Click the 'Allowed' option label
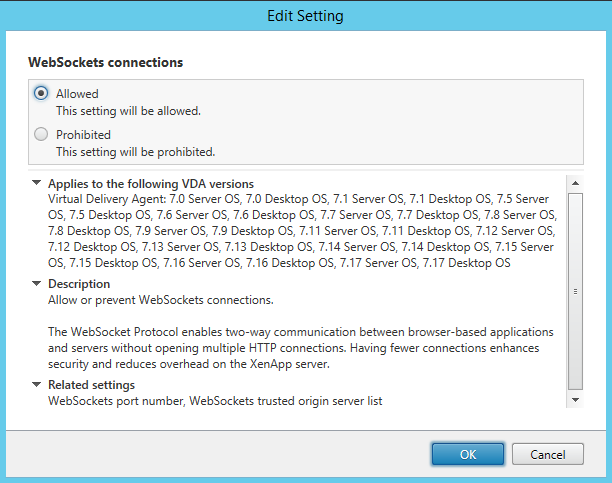This screenshot has height=483, width=612. (x=77, y=94)
